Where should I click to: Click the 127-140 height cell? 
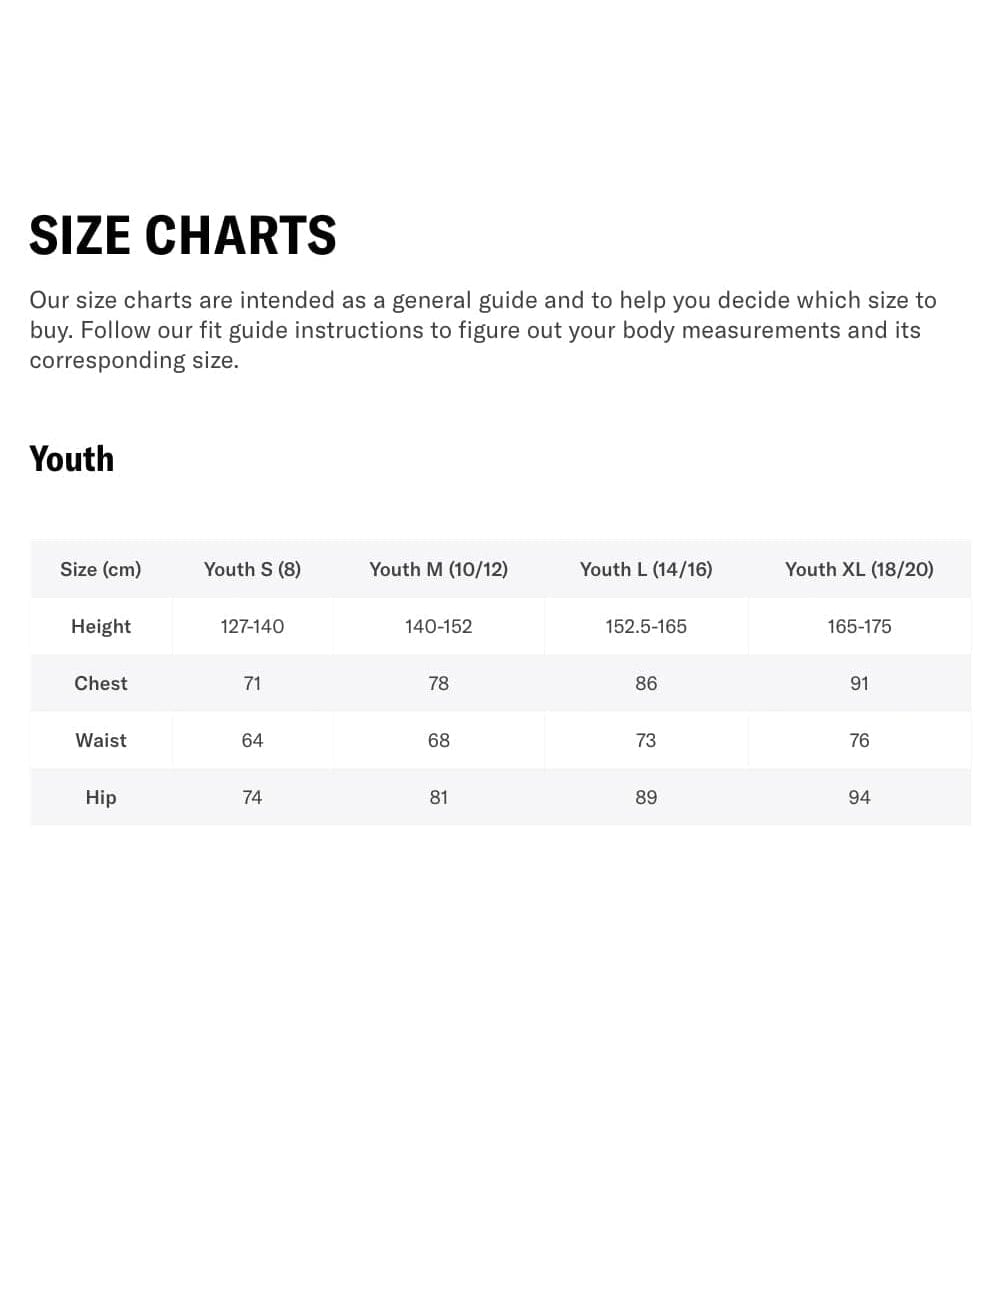point(252,626)
